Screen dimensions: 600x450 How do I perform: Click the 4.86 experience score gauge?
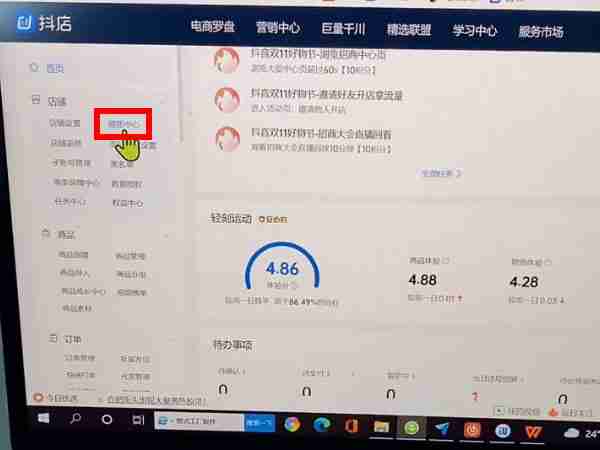[282, 268]
